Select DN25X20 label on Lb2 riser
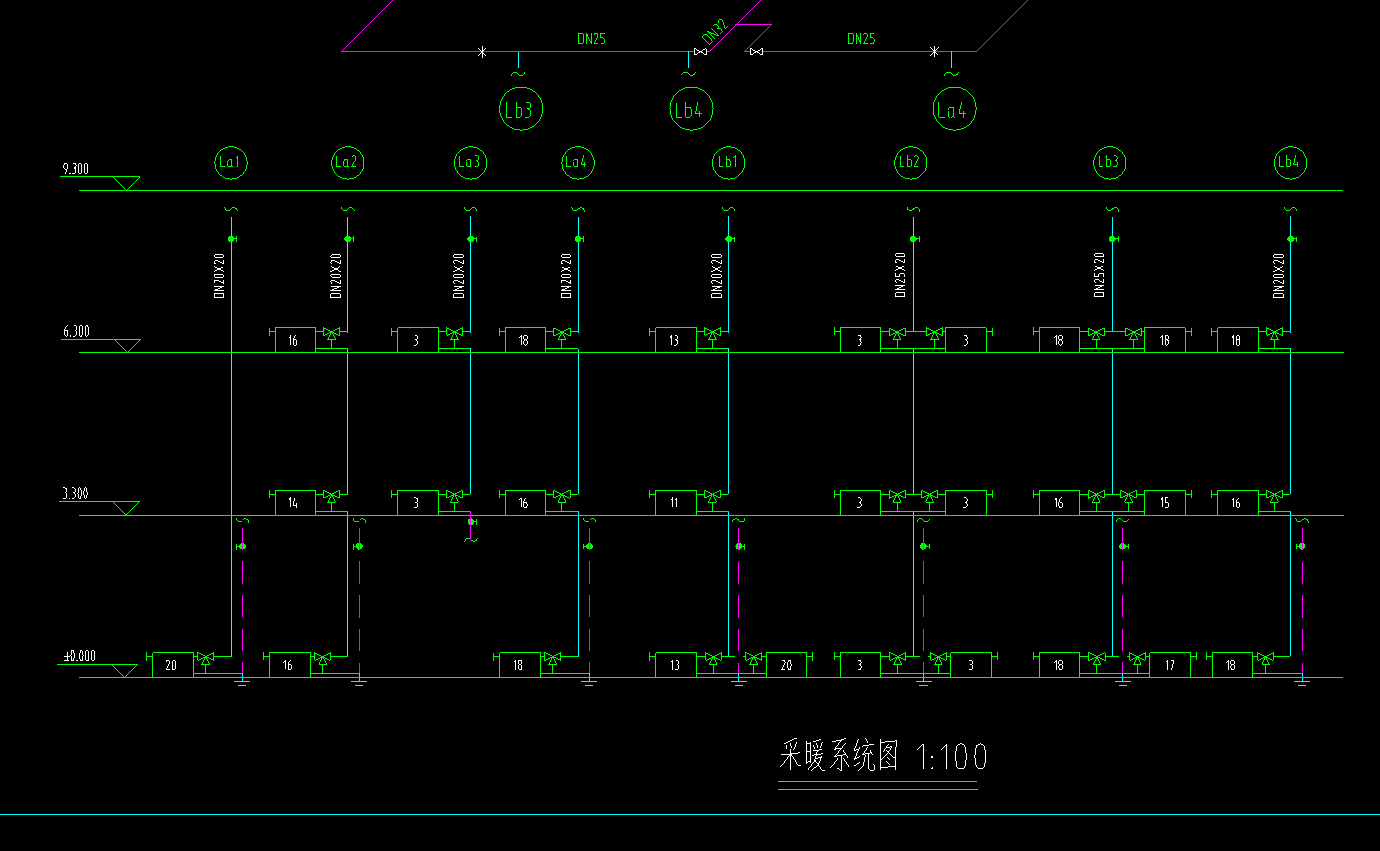The width and height of the screenshot is (1380, 851). pos(900,276)
